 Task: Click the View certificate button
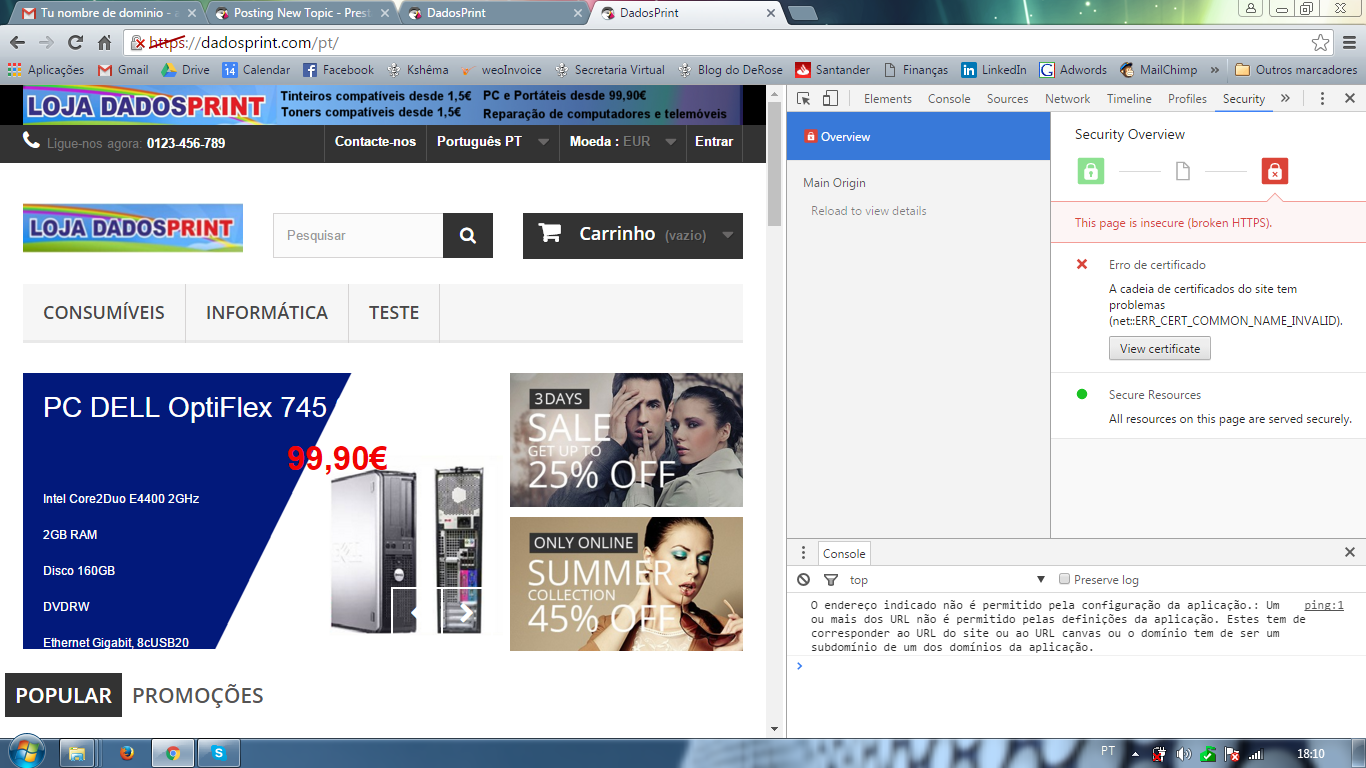[x=1160, y=348]
